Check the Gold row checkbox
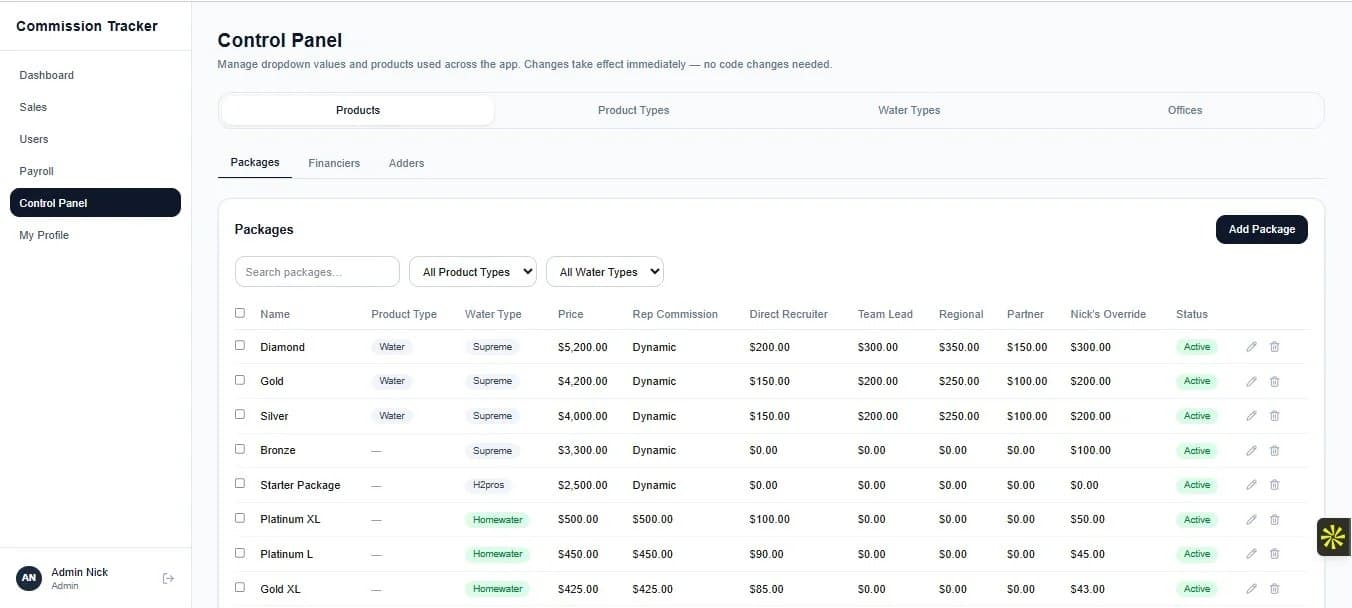This screenshot has height=608, width=1352. coord(240,380)
